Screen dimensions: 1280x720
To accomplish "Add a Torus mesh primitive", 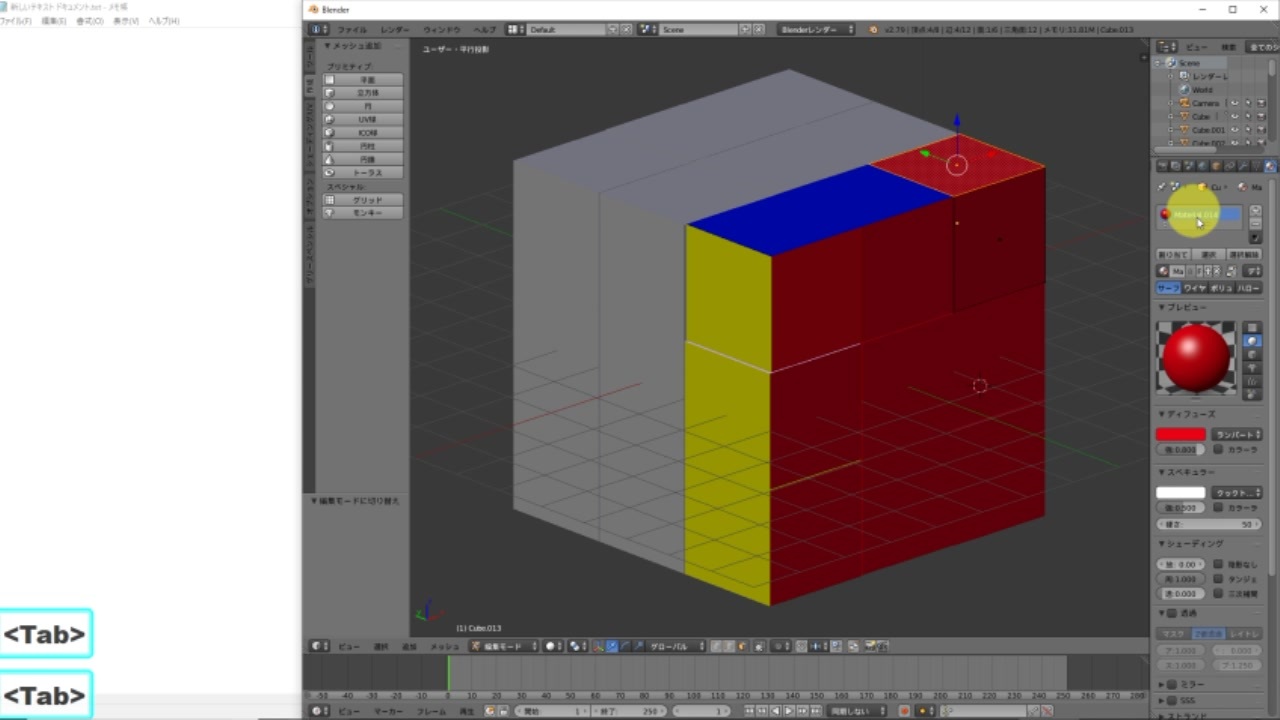I will [363, 173].
